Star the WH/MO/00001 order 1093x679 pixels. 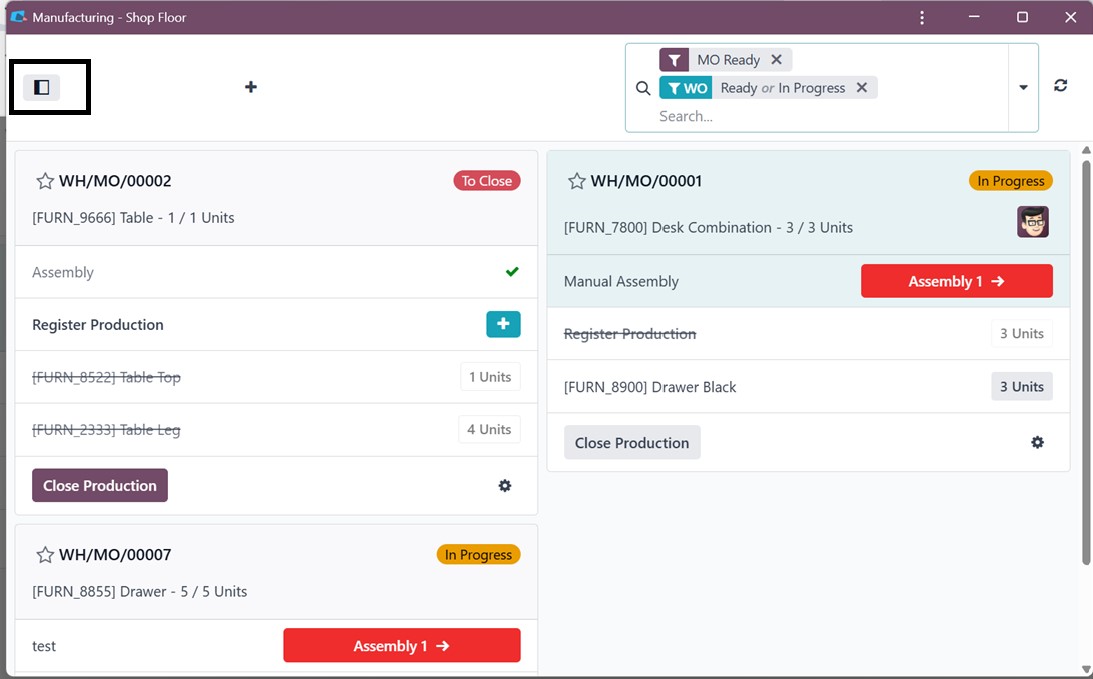576,181
